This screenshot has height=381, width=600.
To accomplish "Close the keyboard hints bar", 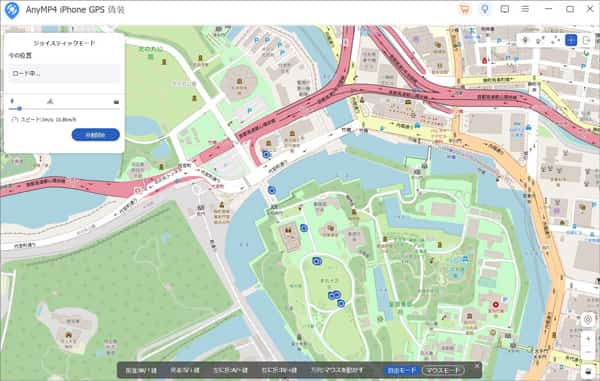I will coord(477,366).
